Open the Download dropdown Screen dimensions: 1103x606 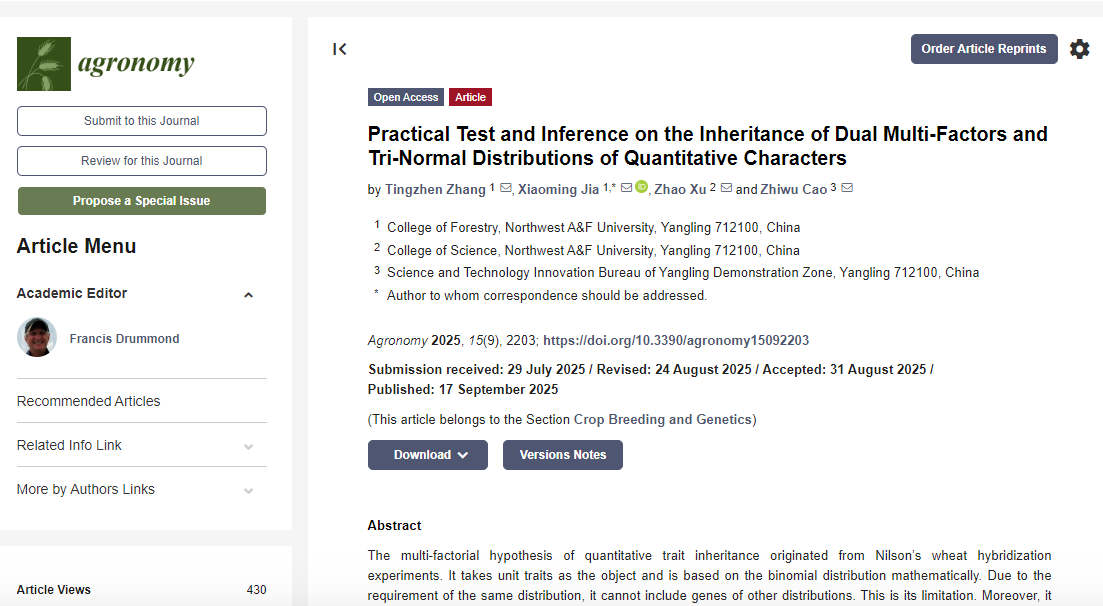tap(428, 455)
